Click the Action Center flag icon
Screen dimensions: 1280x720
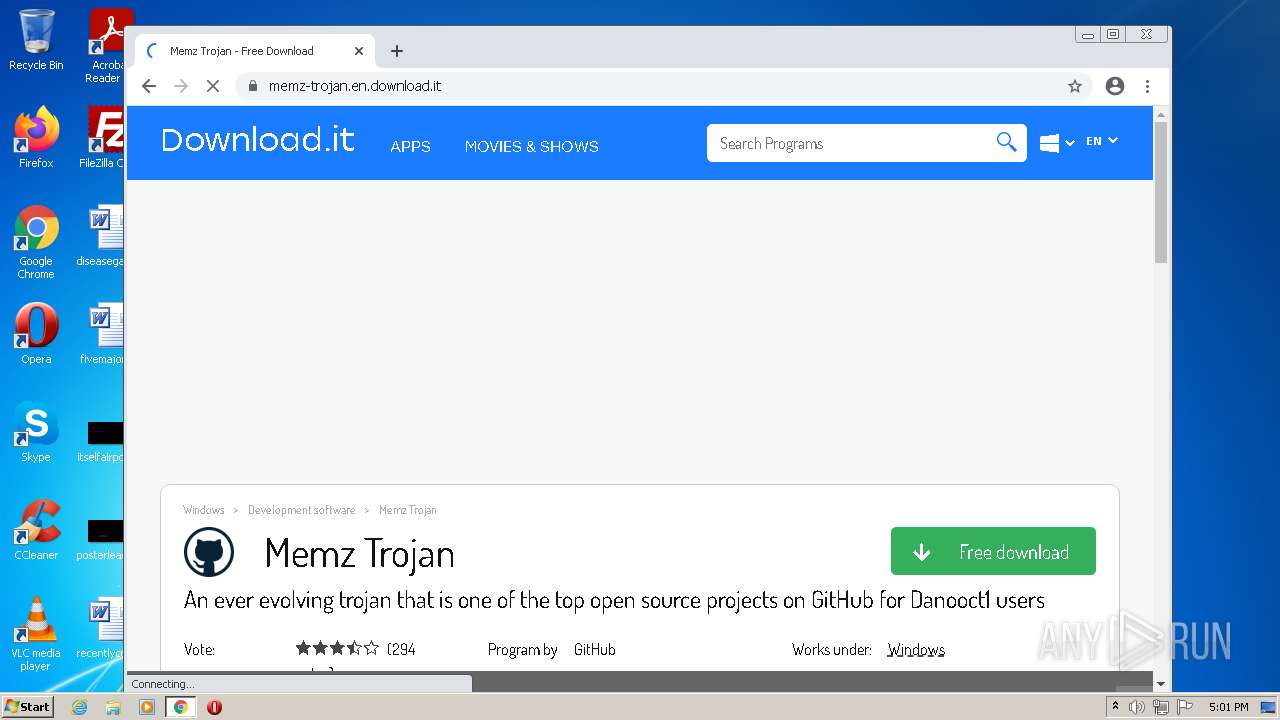(x=1185, y=707)
